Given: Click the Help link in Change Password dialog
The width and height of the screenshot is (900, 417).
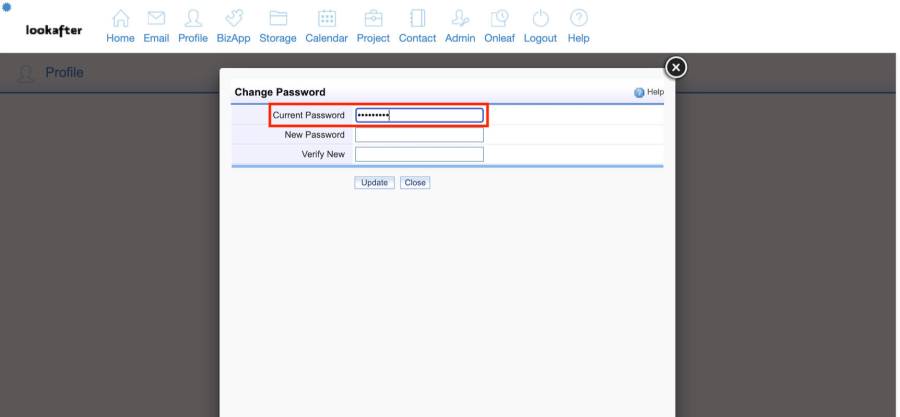Looking at the screenshot, I should [x=649, y=92].
